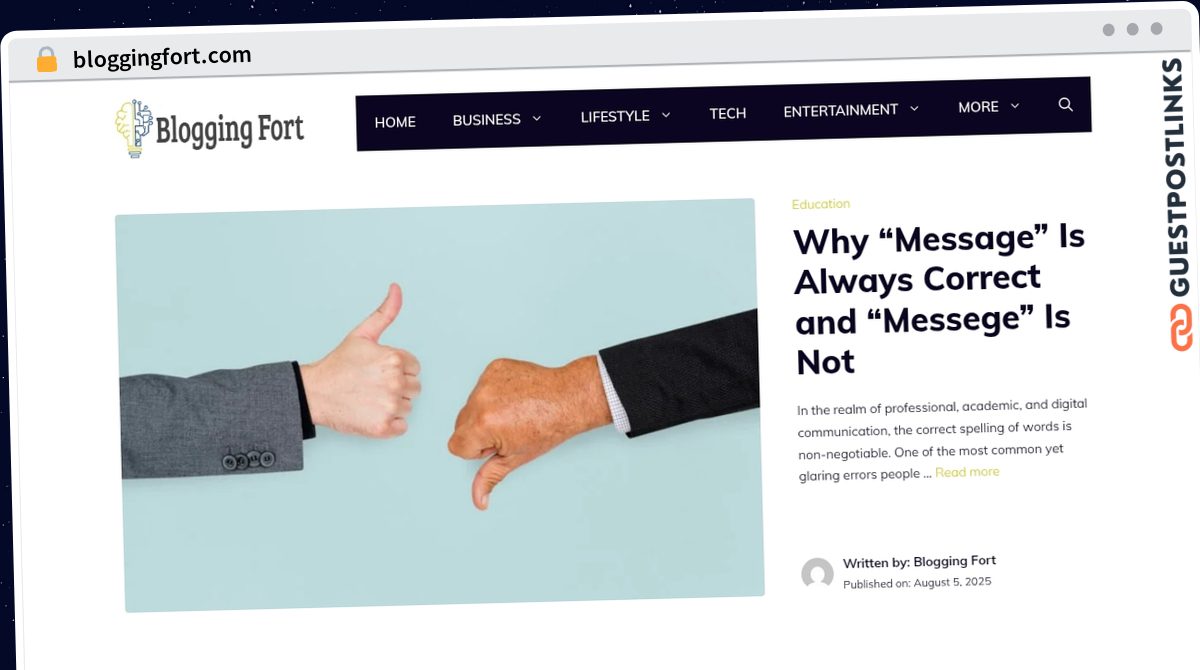Click the GuestPostLinks chain logo icon

pos(1181,328)
